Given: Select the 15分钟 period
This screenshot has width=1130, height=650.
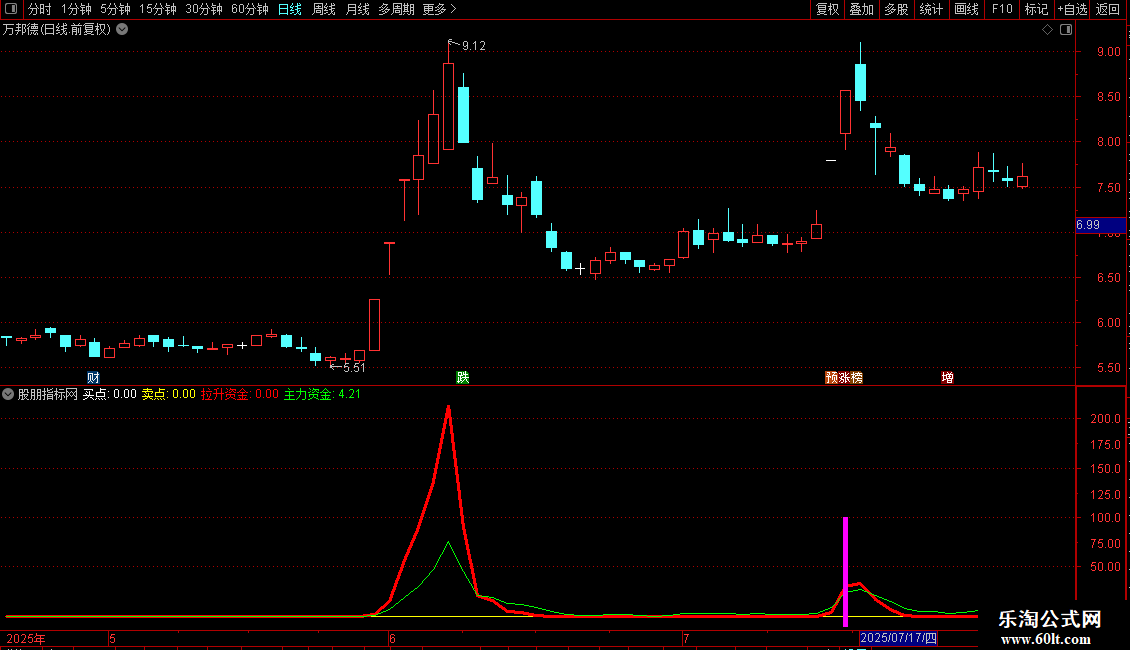Looking at the screenshot, I should 158,9.
